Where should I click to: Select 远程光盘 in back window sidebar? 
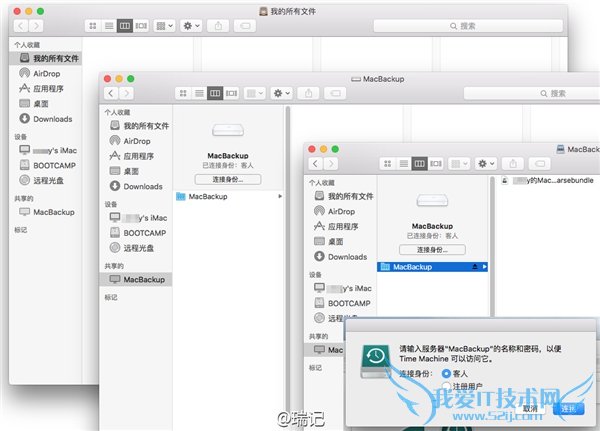(x=46, y=180)
